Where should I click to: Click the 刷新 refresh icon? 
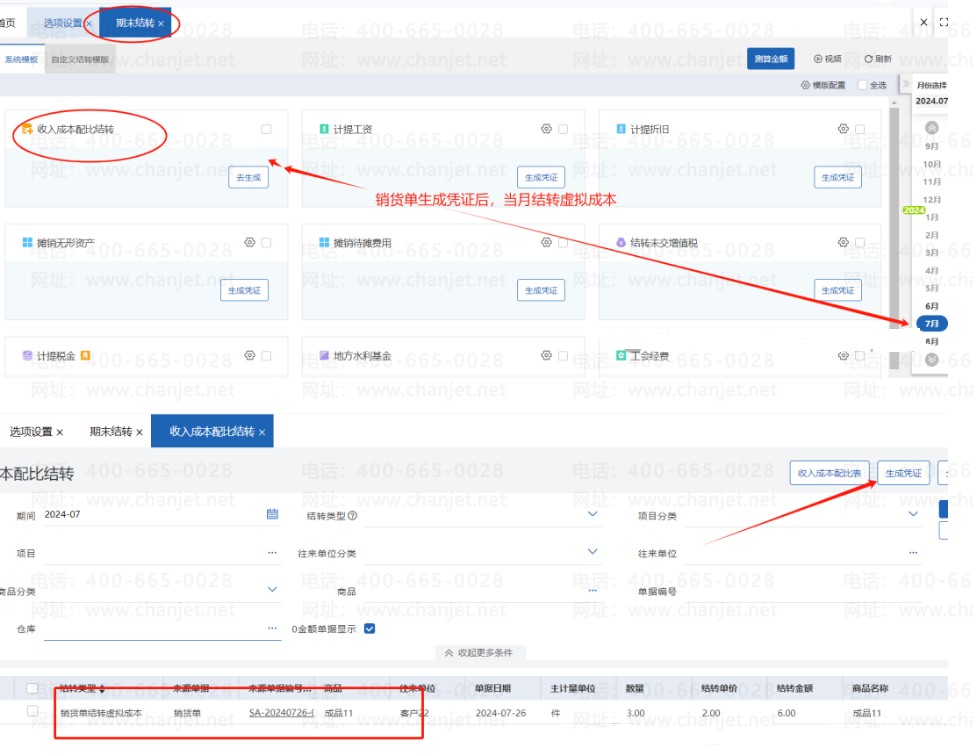(x=868, y=59)
